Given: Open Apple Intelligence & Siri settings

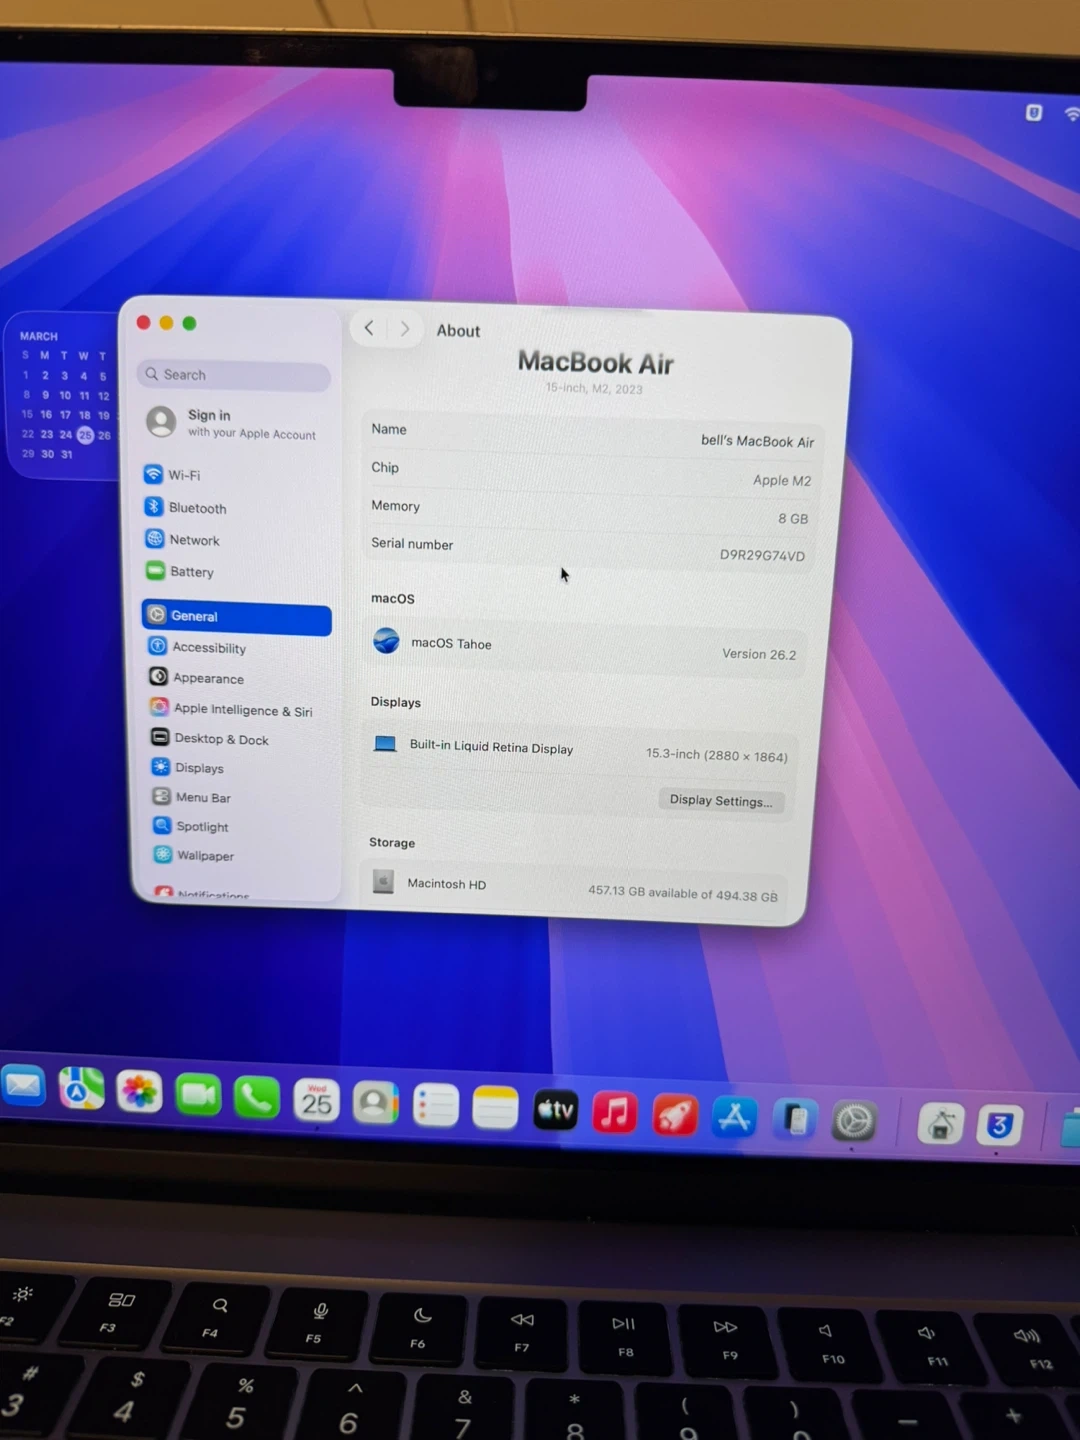Looking at the screenshot, I should click(242, 710).
